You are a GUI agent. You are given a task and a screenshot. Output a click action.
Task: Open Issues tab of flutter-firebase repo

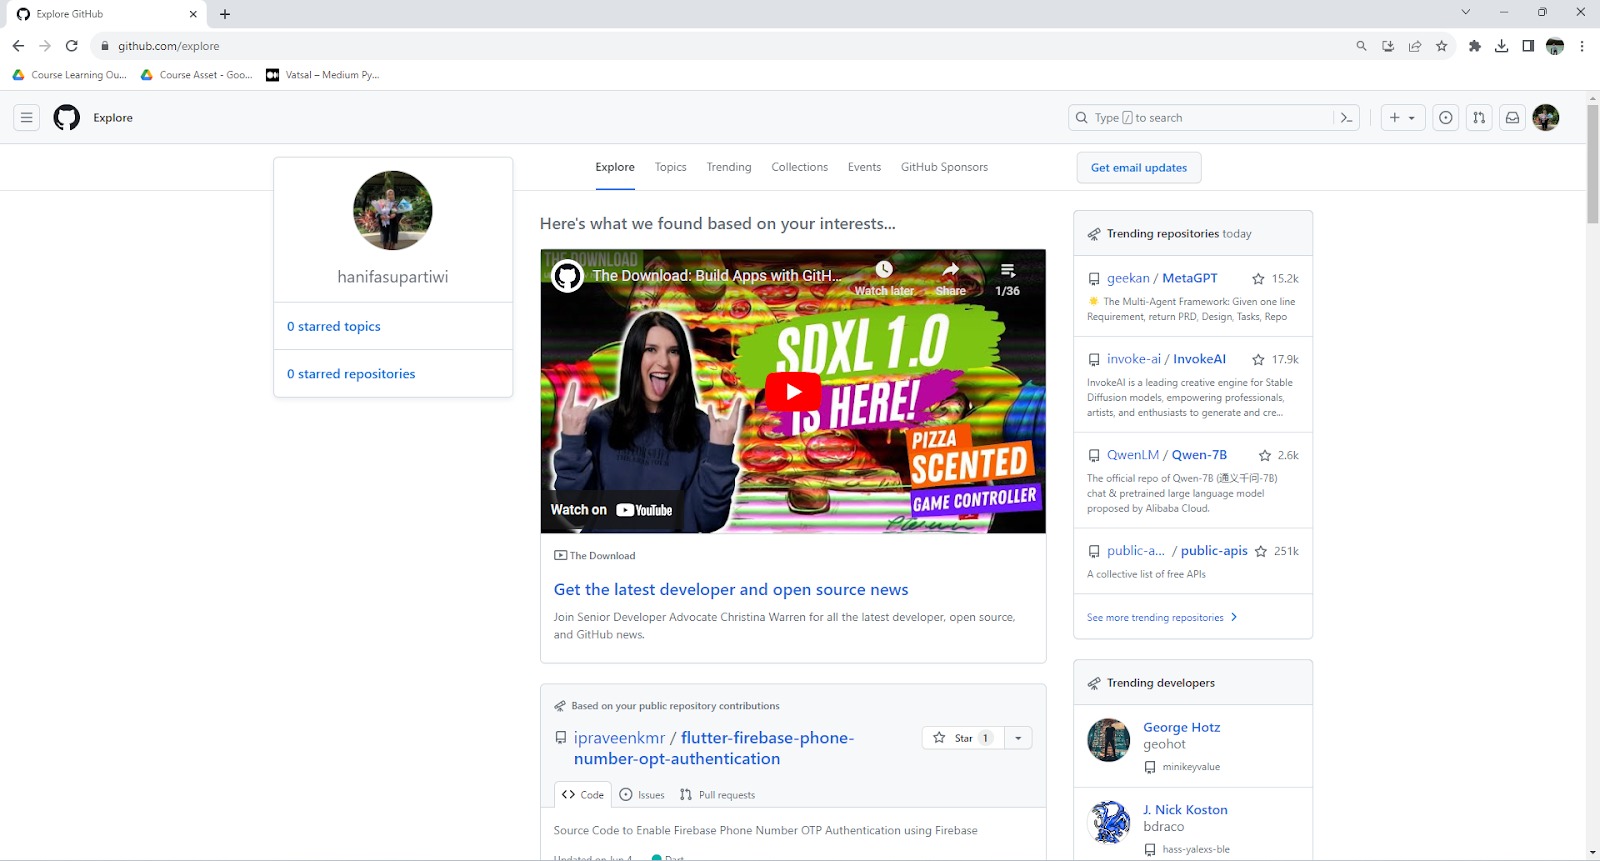pos(642,795)
